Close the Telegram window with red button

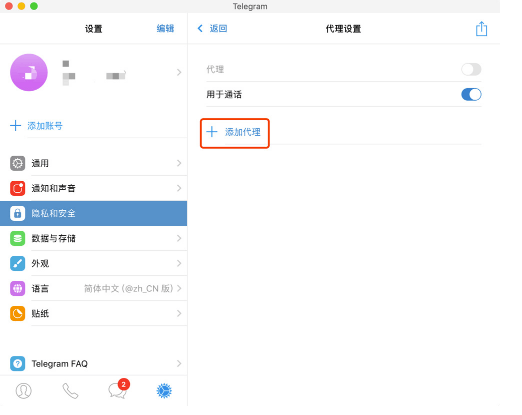[9, 6]
